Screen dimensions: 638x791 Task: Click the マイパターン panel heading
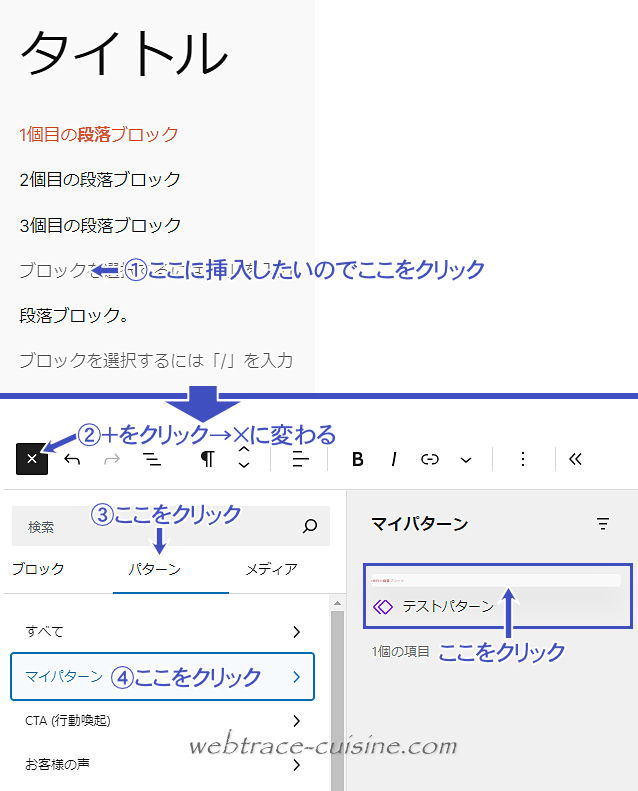point(420,524)
